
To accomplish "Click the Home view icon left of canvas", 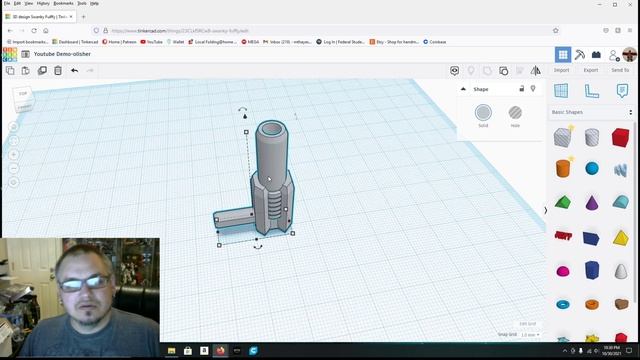I will pos(13,127).
